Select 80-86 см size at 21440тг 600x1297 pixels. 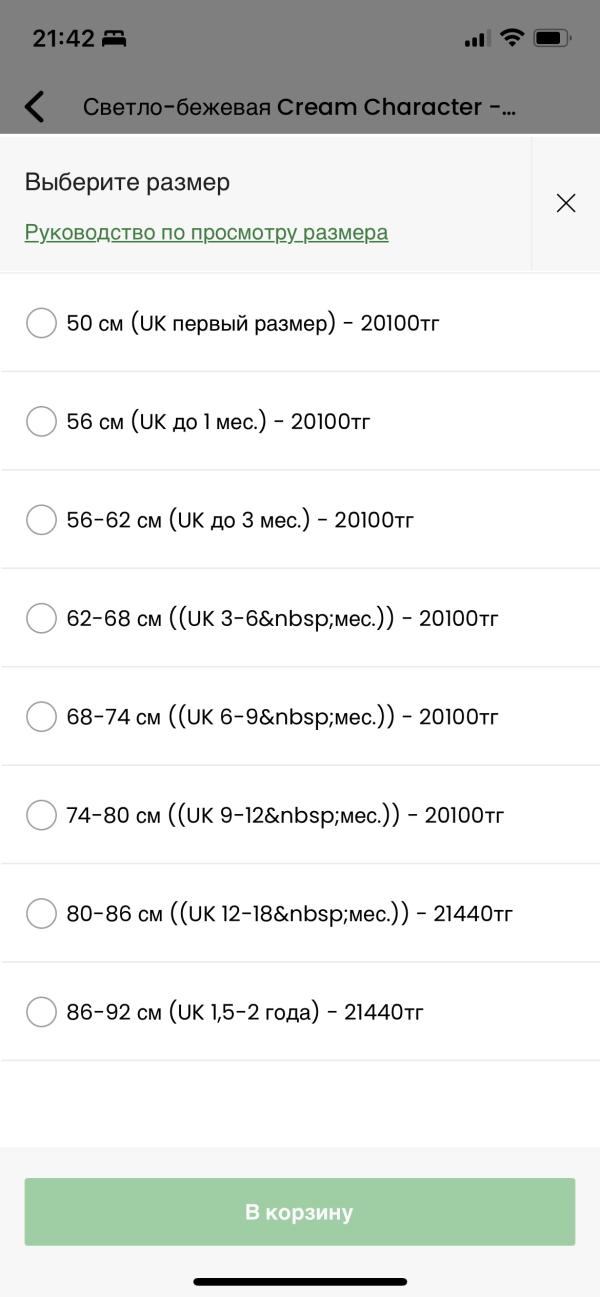tap(300, 913)
